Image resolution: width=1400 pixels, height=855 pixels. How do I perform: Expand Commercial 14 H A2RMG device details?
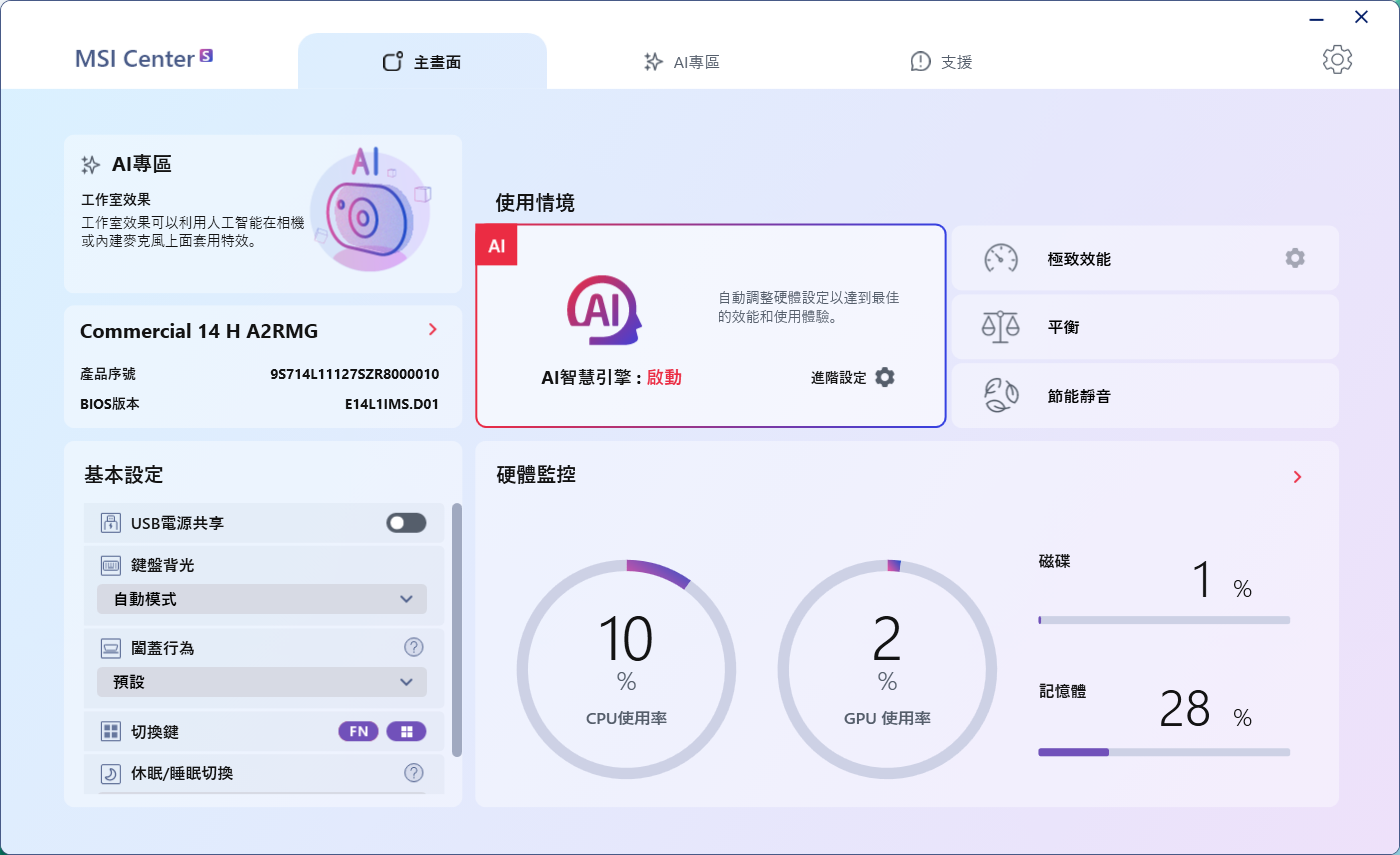click(x=432, y=330)
